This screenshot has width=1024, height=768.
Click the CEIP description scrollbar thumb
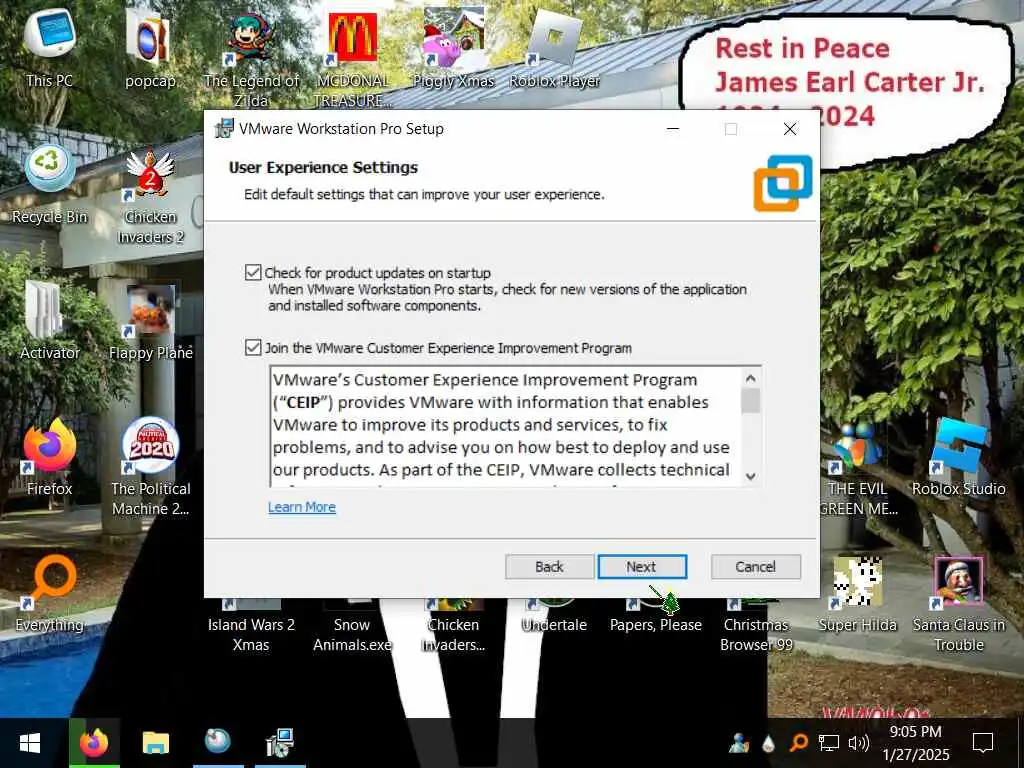tap(750, 401)
